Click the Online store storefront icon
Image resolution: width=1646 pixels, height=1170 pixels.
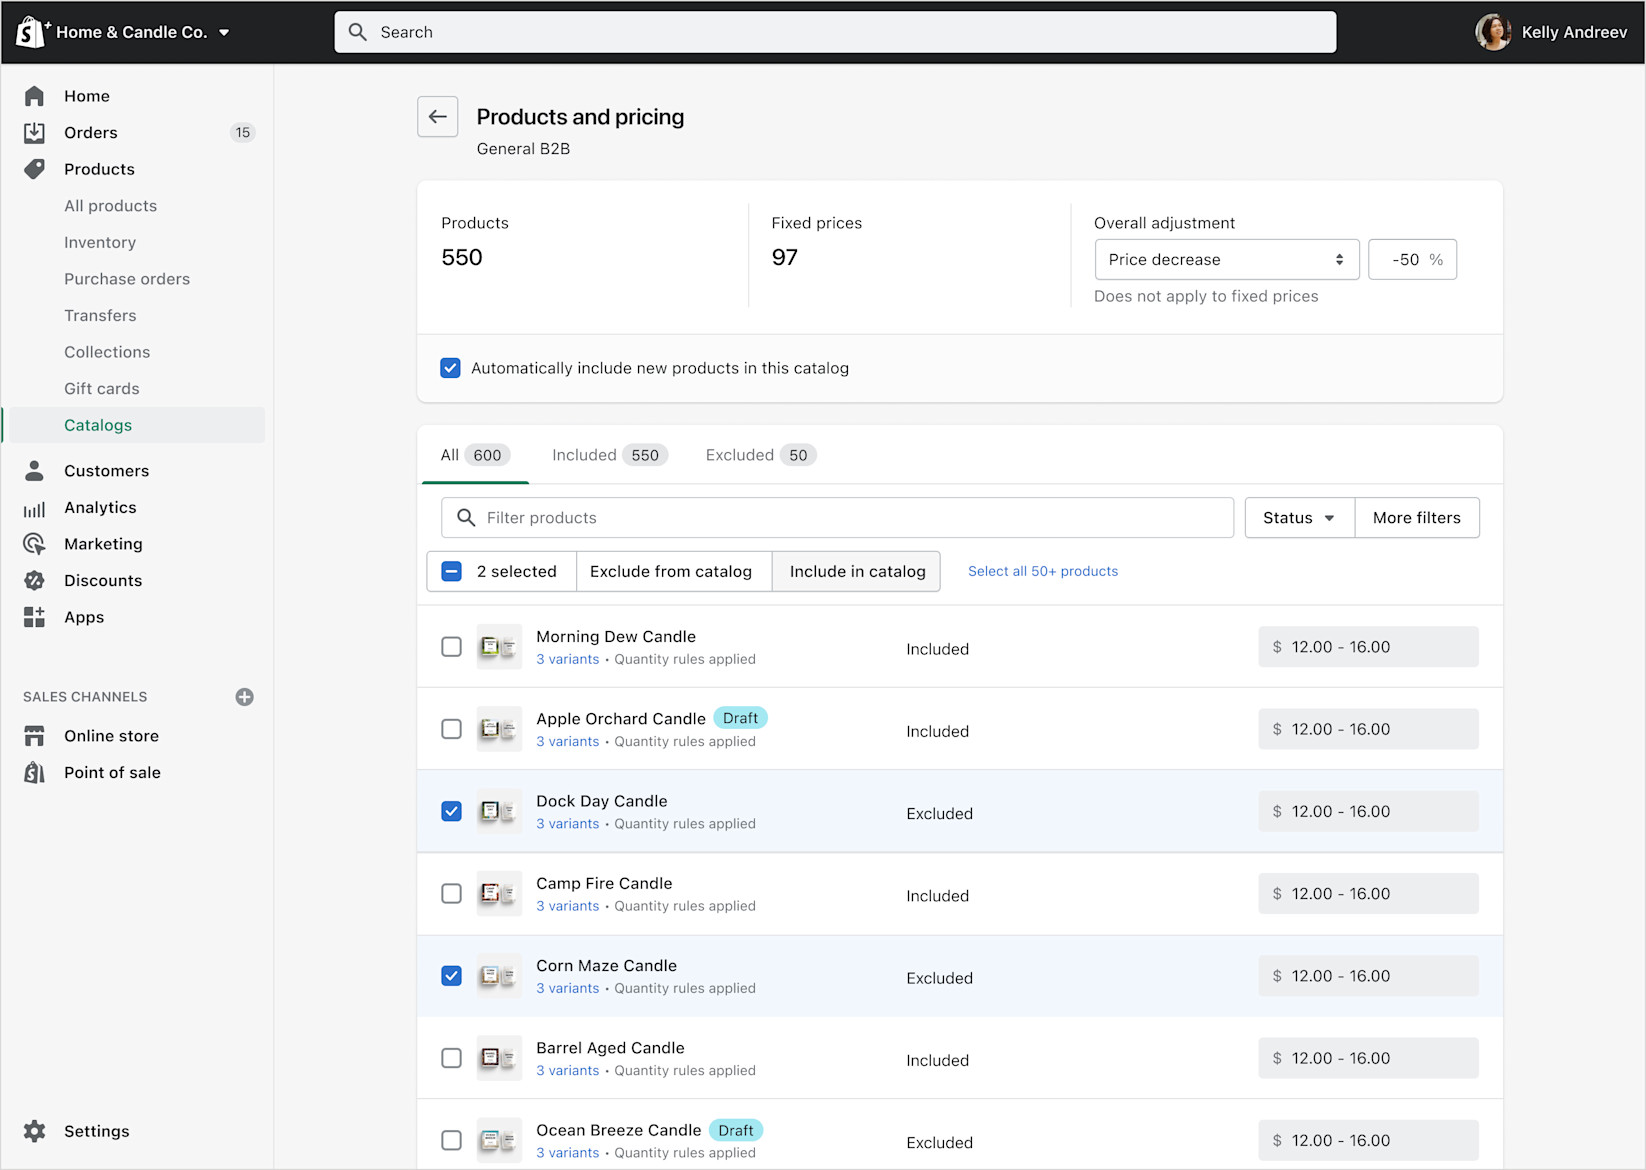pyautogui.click(x=34, y=736)
